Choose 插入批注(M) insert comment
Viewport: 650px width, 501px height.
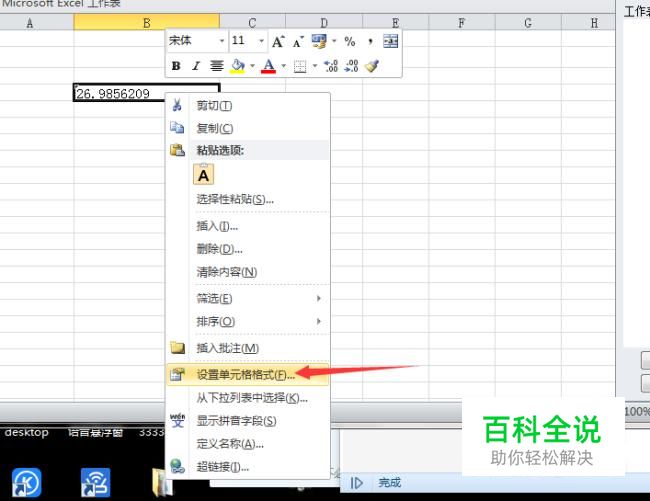pos(247,348)
